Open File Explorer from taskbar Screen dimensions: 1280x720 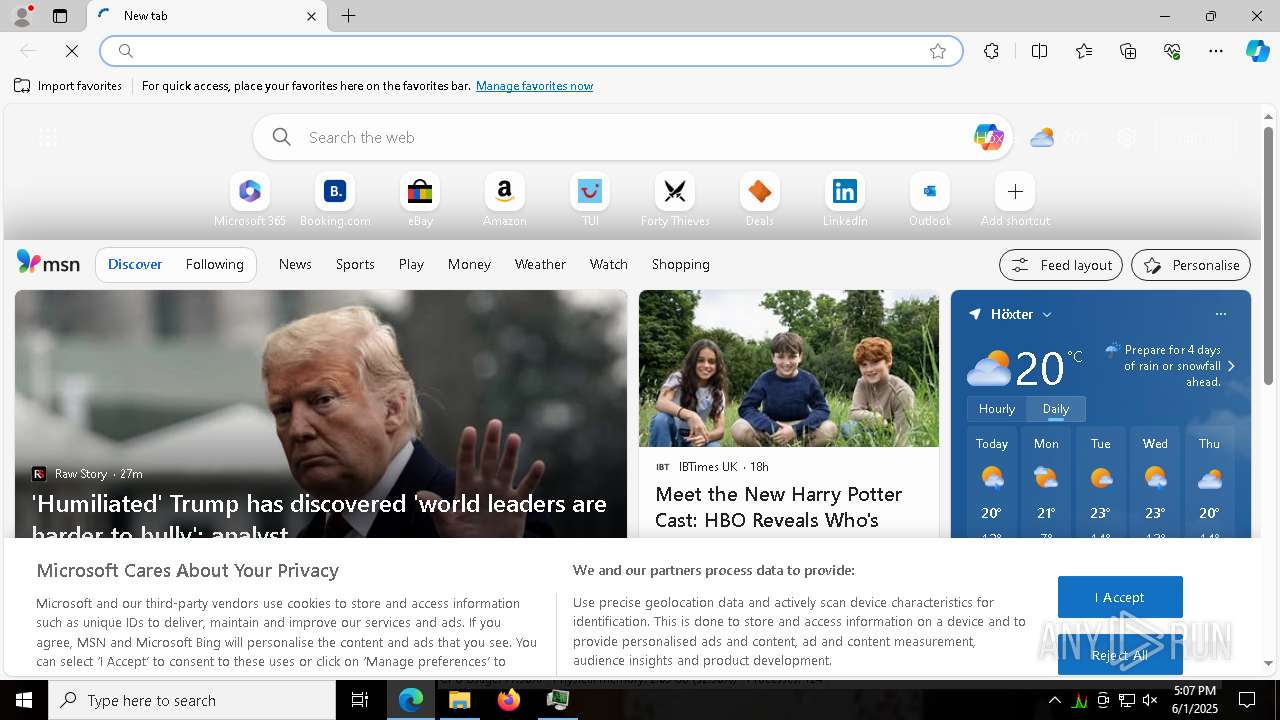coord(460,700)
